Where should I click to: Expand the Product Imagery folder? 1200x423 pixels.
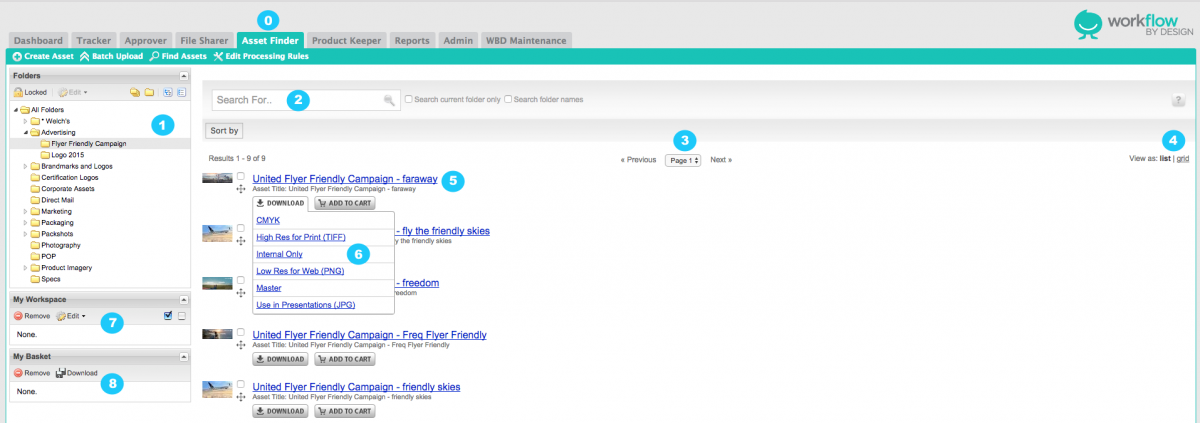pos(27,268)
